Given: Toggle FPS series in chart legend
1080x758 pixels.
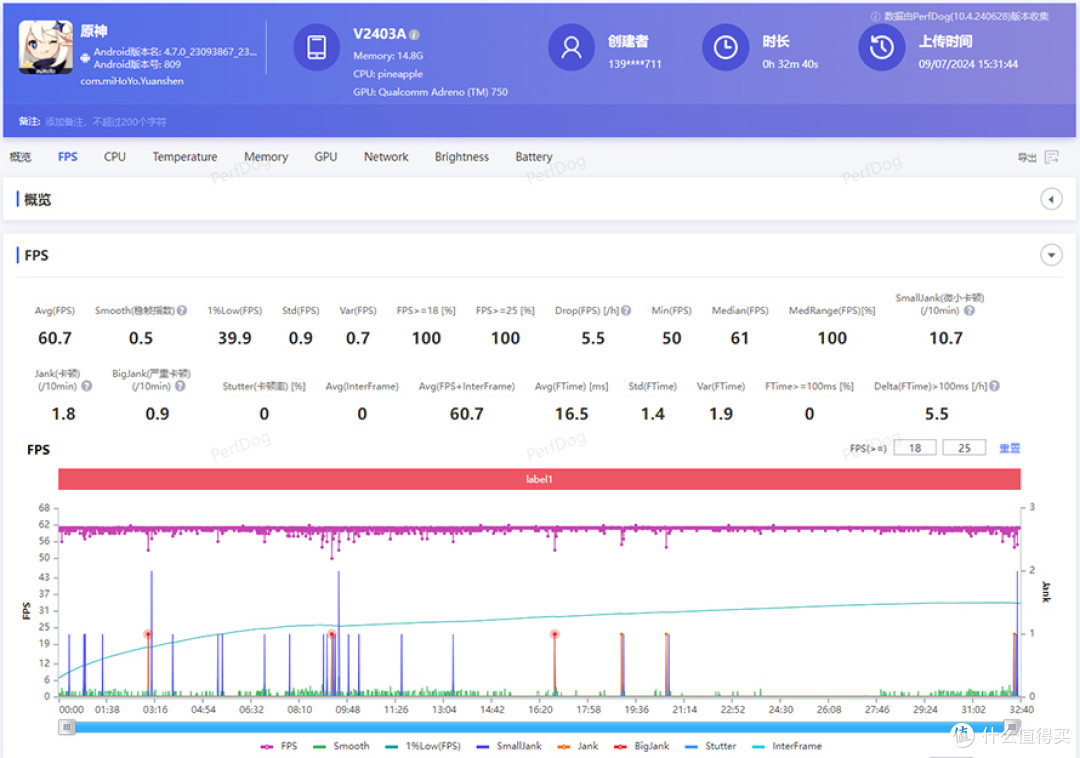Looking at the screenshot, I should [279, 746].
